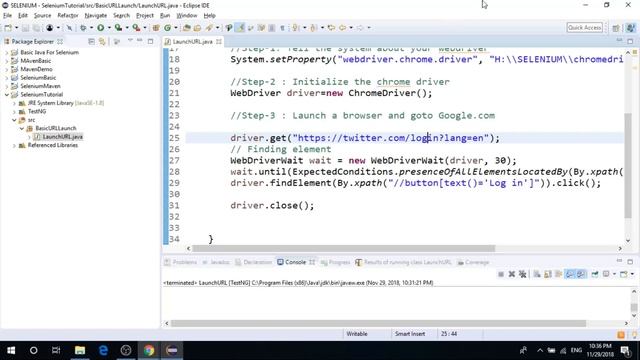Viewport: 640px width, 360px height.
Task: Click Clear Console icon
Action: click(x=537, y=274)
